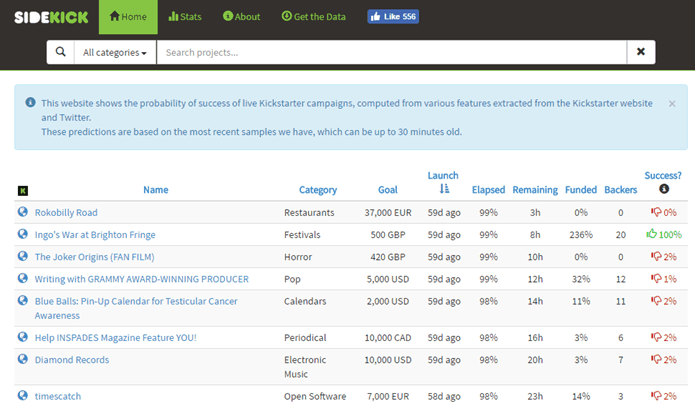Select the Festivals category cell
The height and width of the screenshot is (406, 695).
(302, 235)
